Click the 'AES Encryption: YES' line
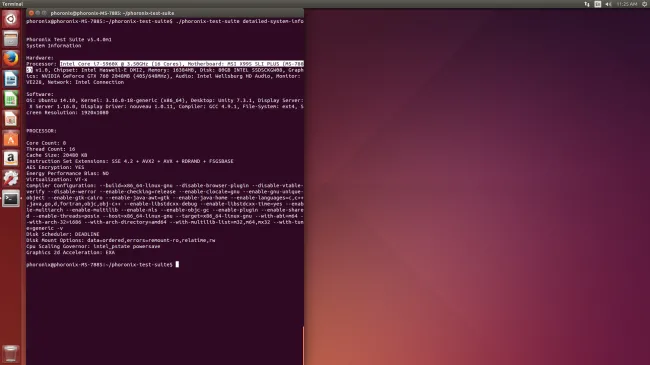 [55, 168]
